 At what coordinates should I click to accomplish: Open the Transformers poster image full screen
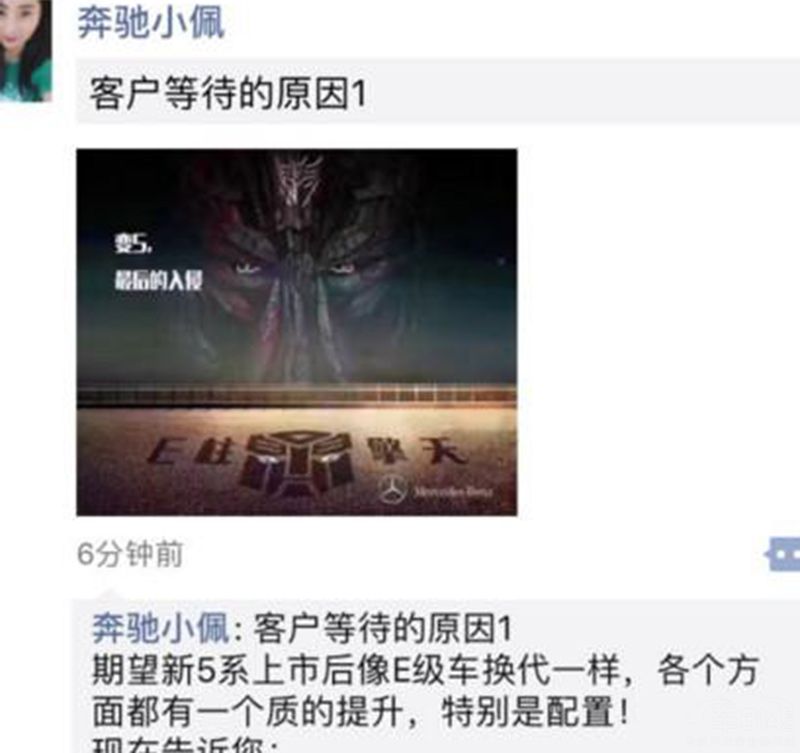(297, 332)
